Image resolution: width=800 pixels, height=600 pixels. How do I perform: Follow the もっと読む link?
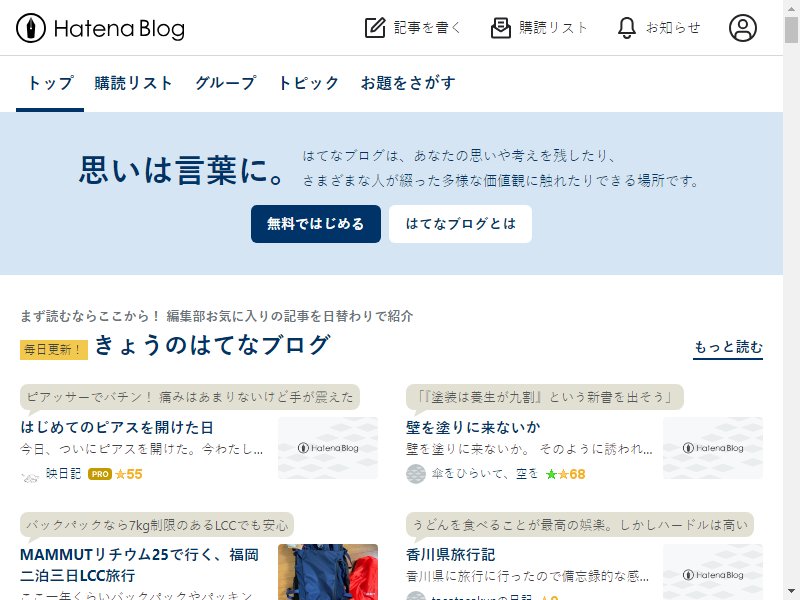coord(728,347)
